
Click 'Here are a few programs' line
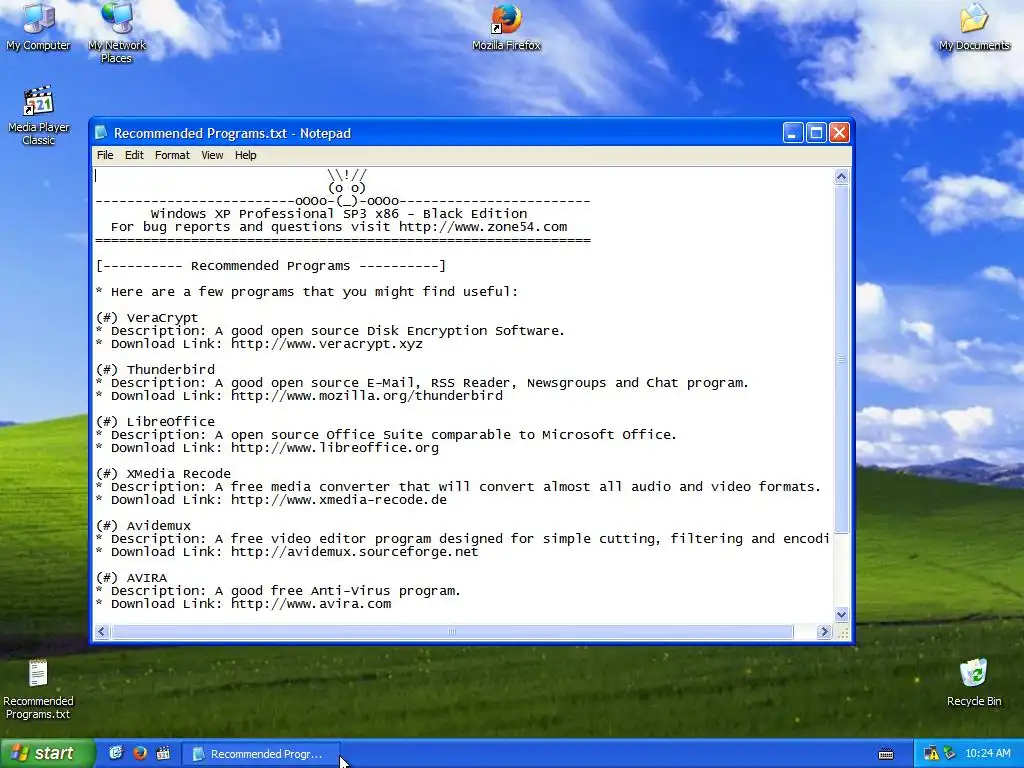coord(307,292)
